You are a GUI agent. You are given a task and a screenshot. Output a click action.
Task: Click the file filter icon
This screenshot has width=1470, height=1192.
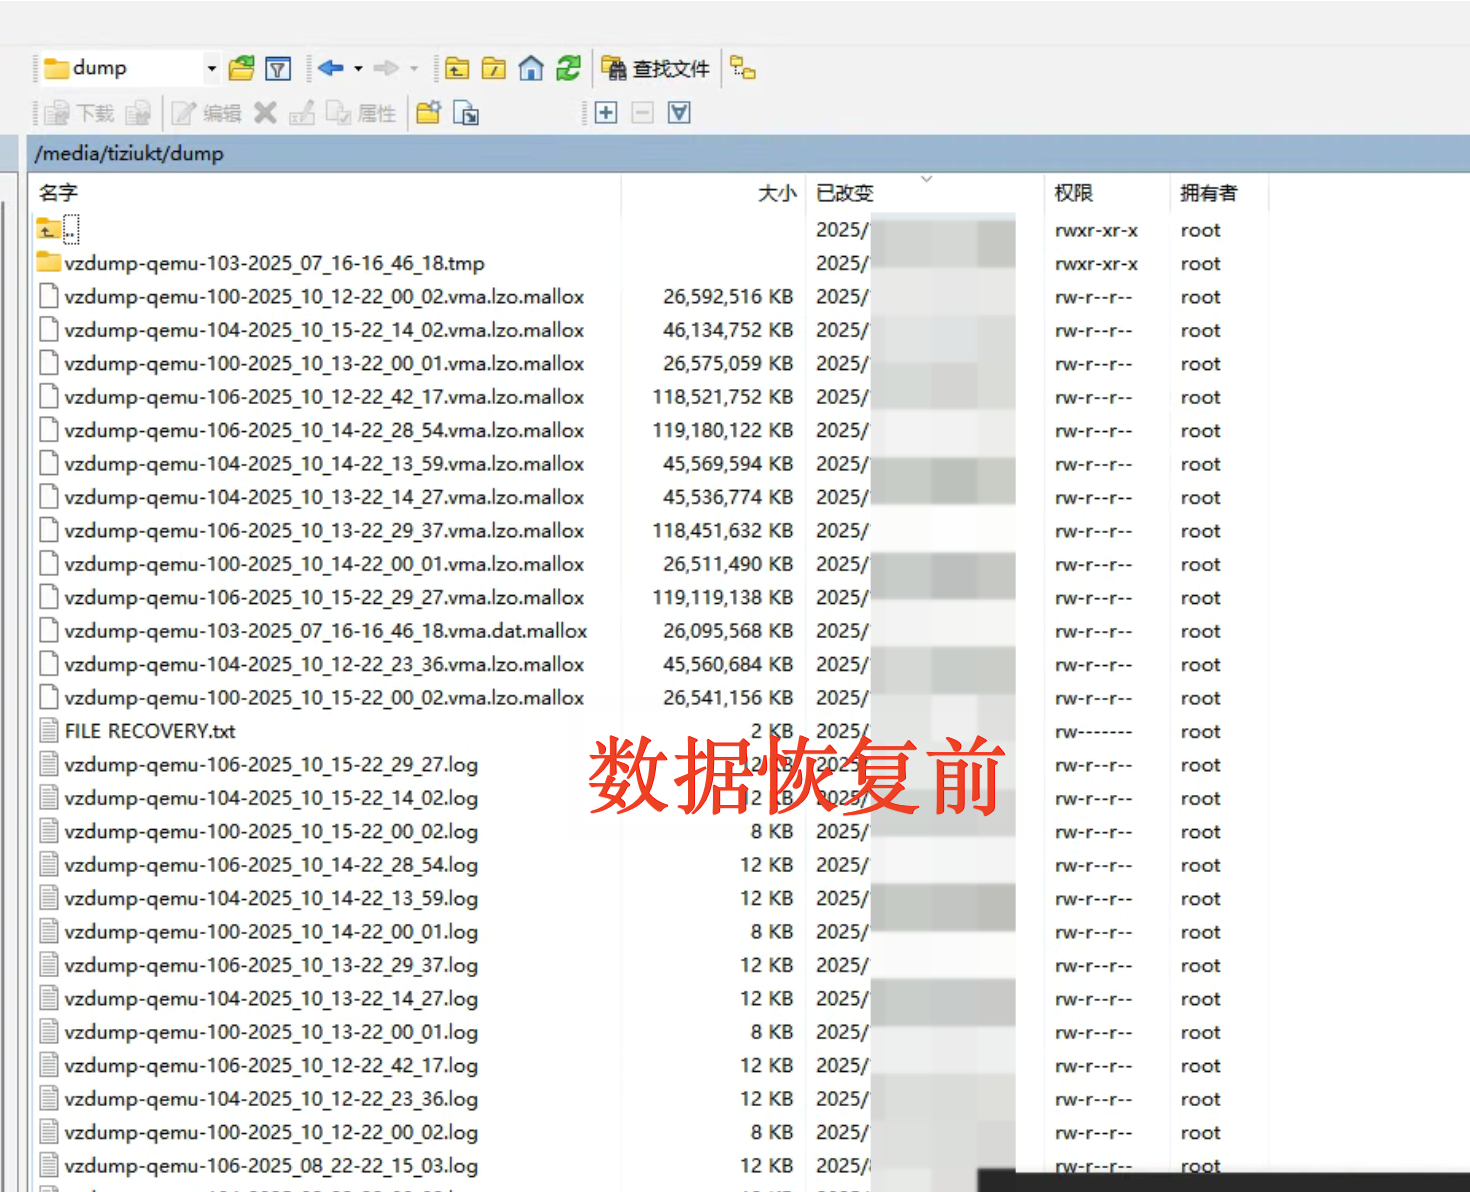[x=278, y=68]
